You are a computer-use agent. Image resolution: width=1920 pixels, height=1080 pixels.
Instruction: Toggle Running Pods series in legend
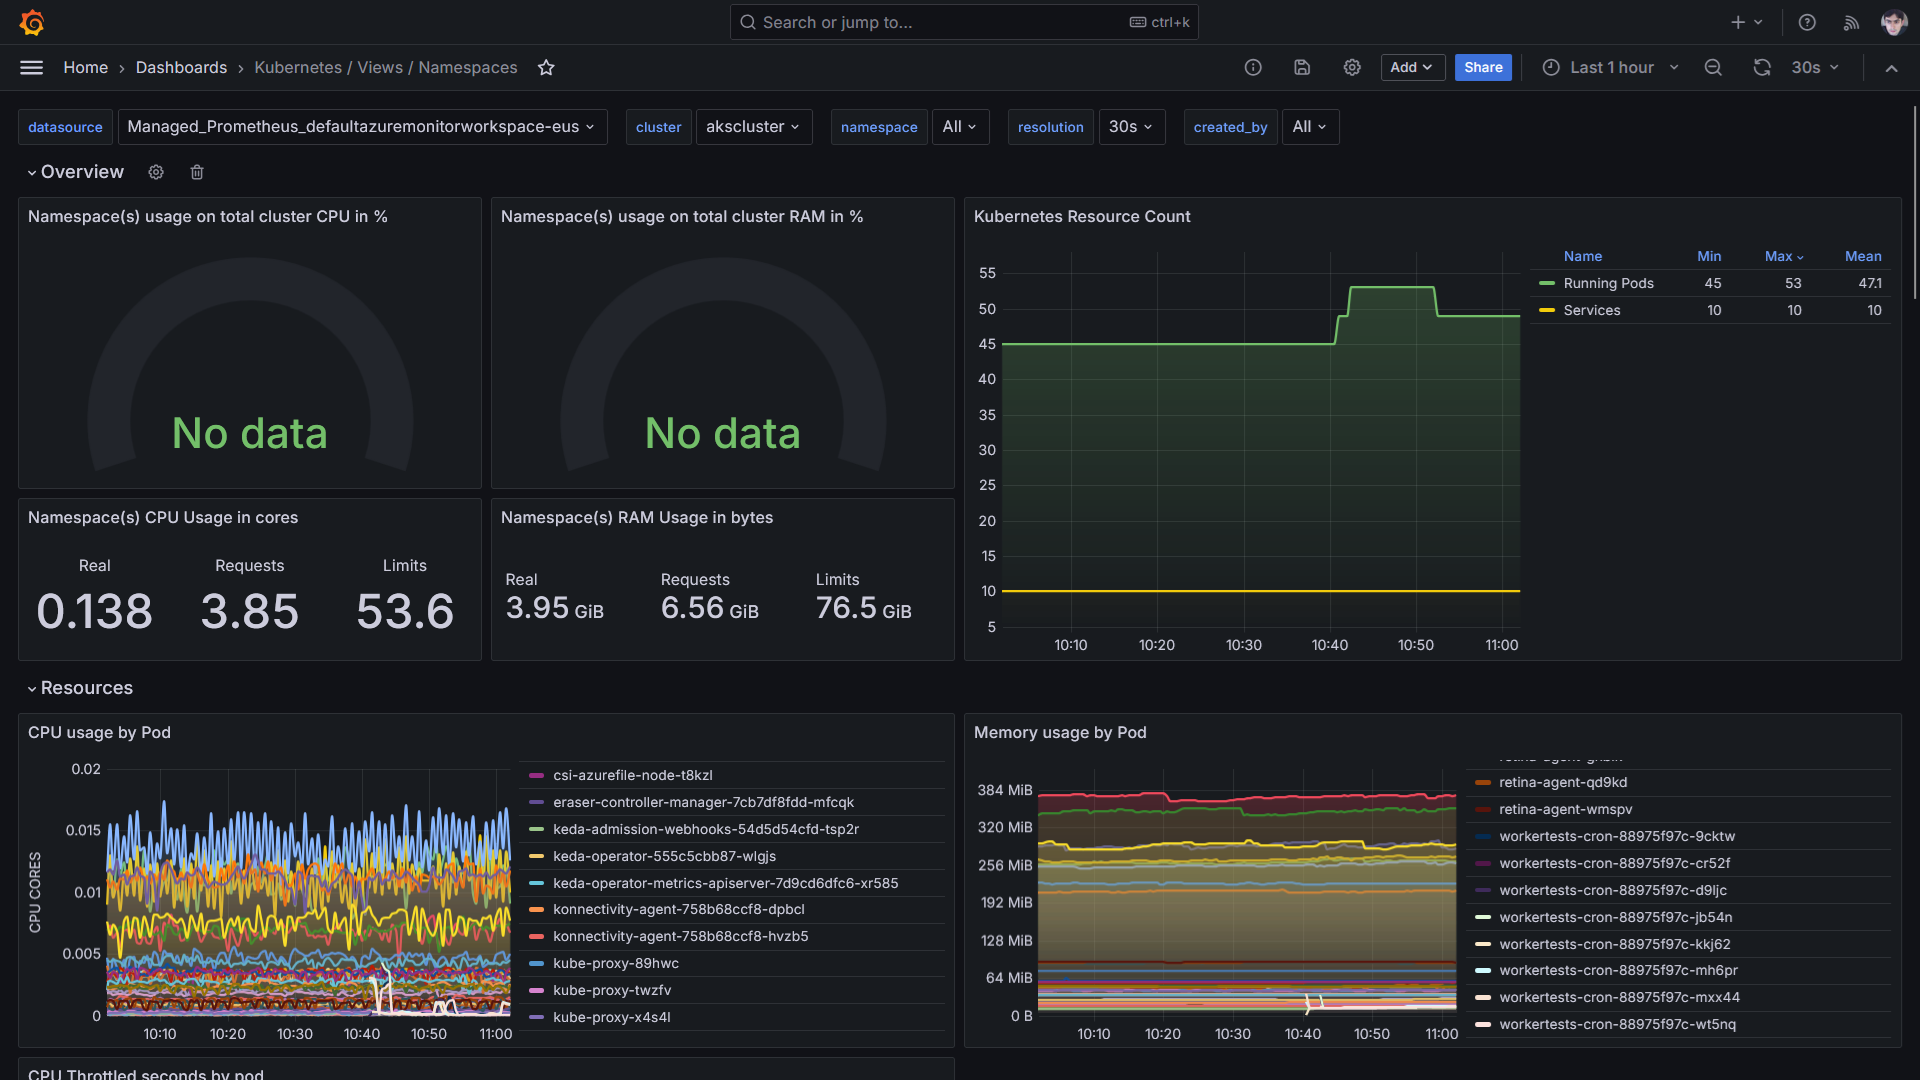(x=1608, y=283)
